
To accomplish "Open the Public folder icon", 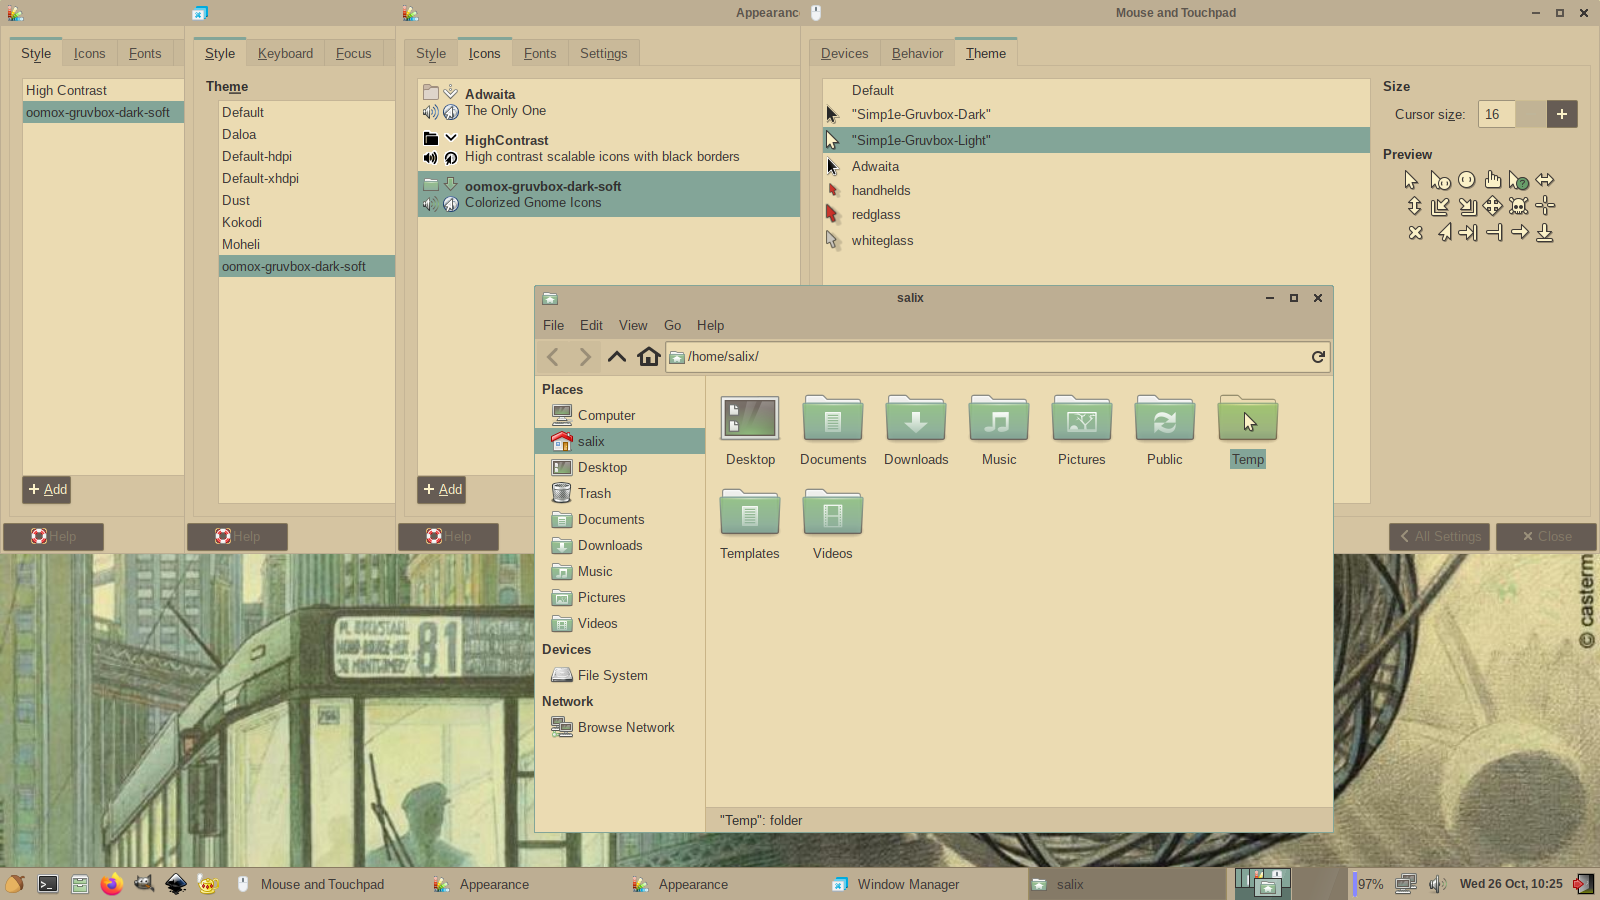I will pyautogui.click(x=1164, y=419).
